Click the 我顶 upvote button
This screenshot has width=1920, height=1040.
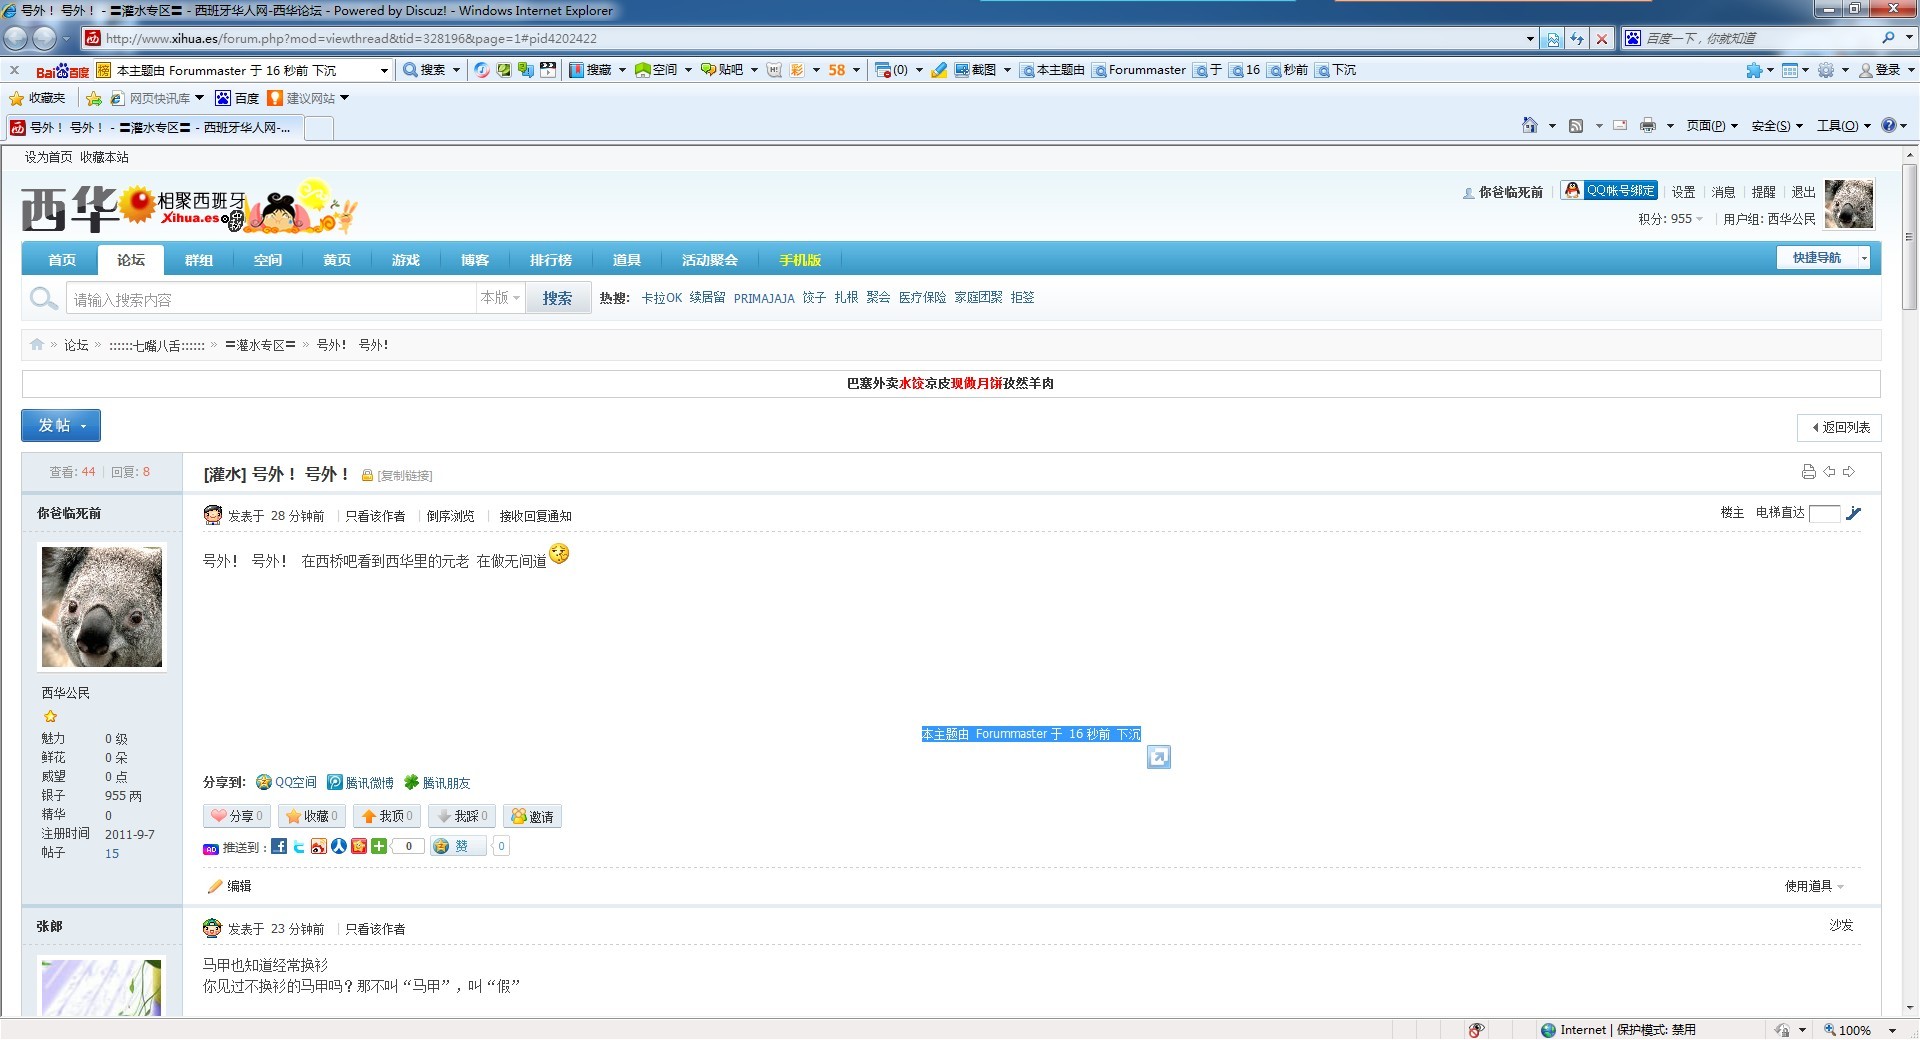(x=387, y=817)
